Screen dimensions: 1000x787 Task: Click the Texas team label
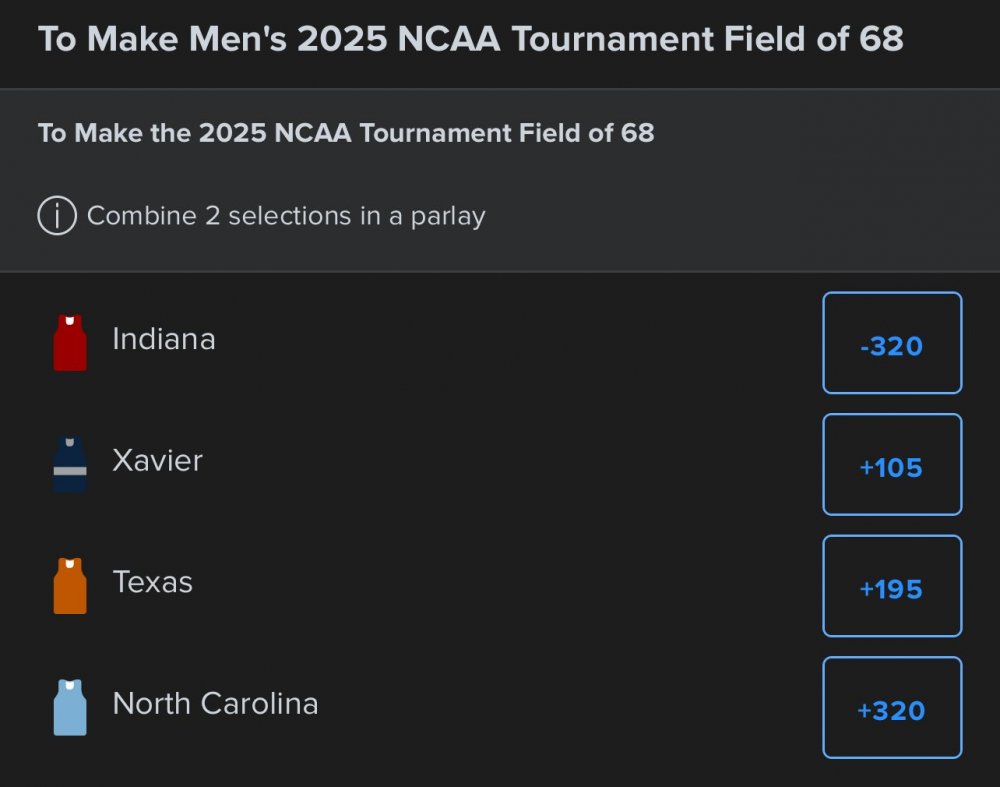click(152, 582)
